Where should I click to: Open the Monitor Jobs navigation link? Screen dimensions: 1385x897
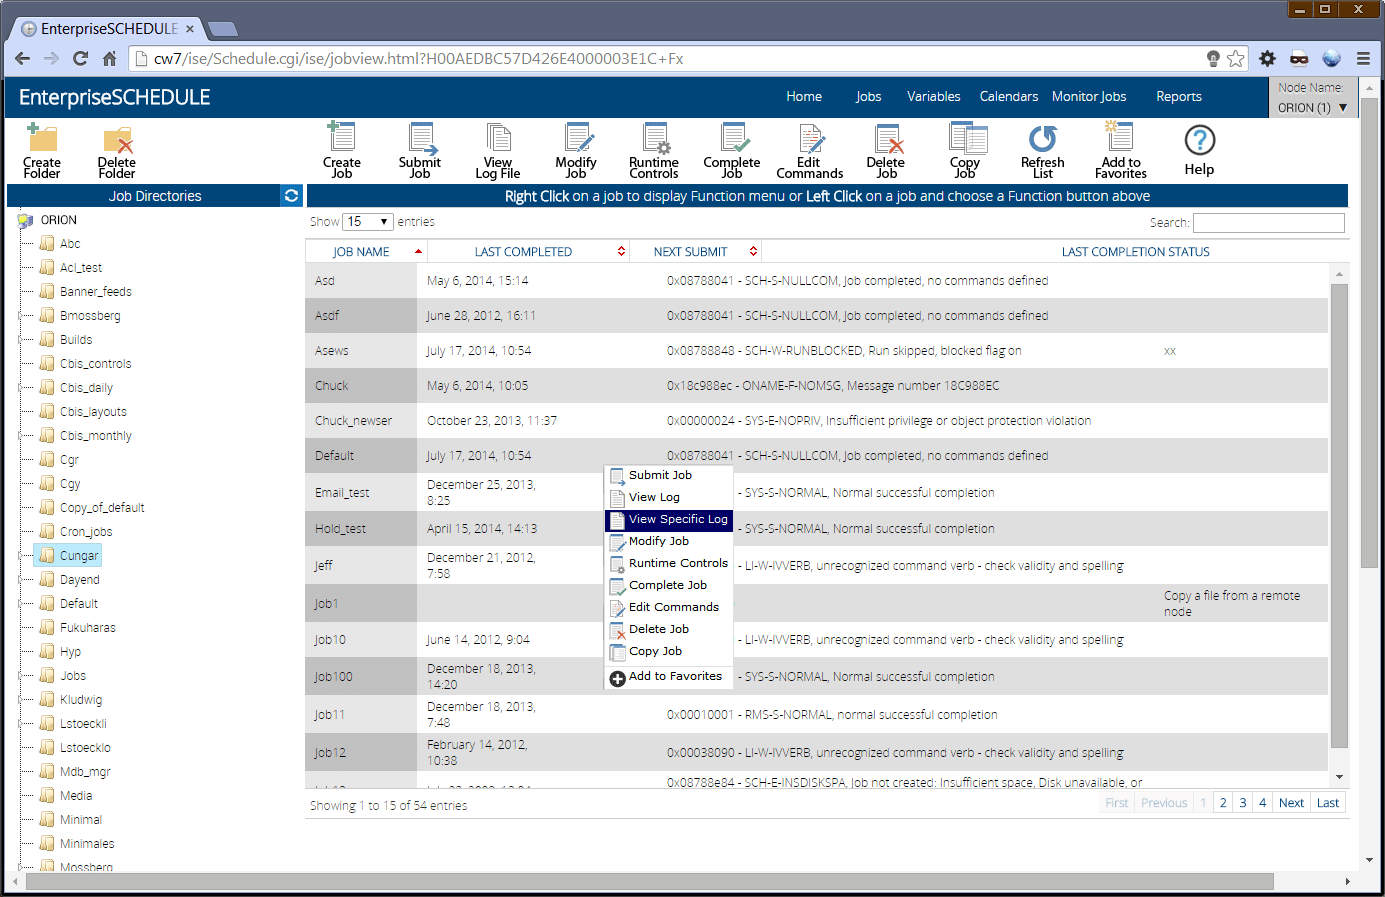point(1089,97)
